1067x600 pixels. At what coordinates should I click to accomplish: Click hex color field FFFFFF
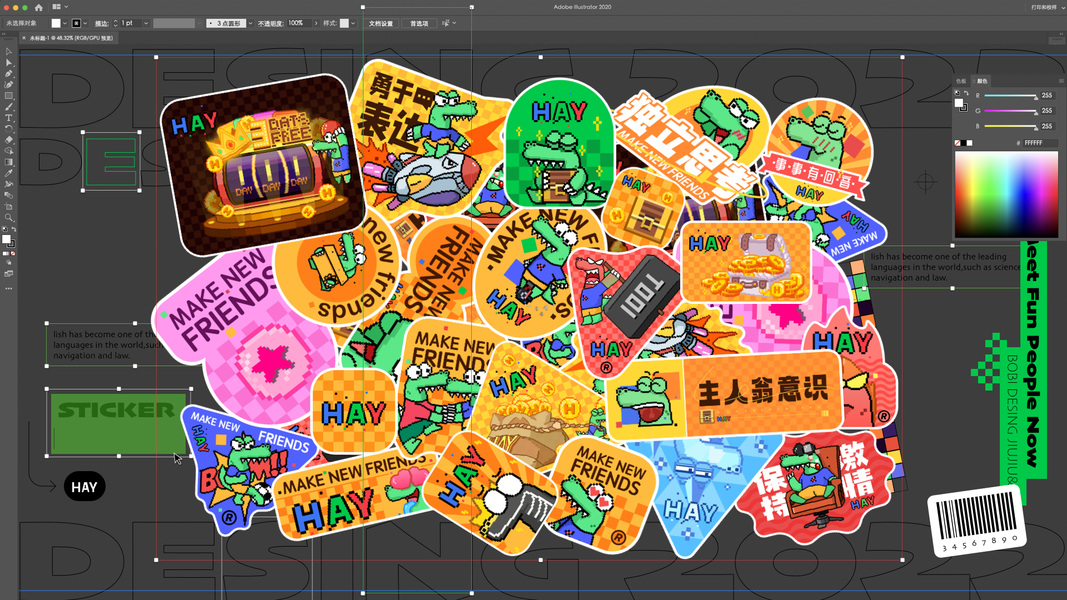[x=1040, y=143]
